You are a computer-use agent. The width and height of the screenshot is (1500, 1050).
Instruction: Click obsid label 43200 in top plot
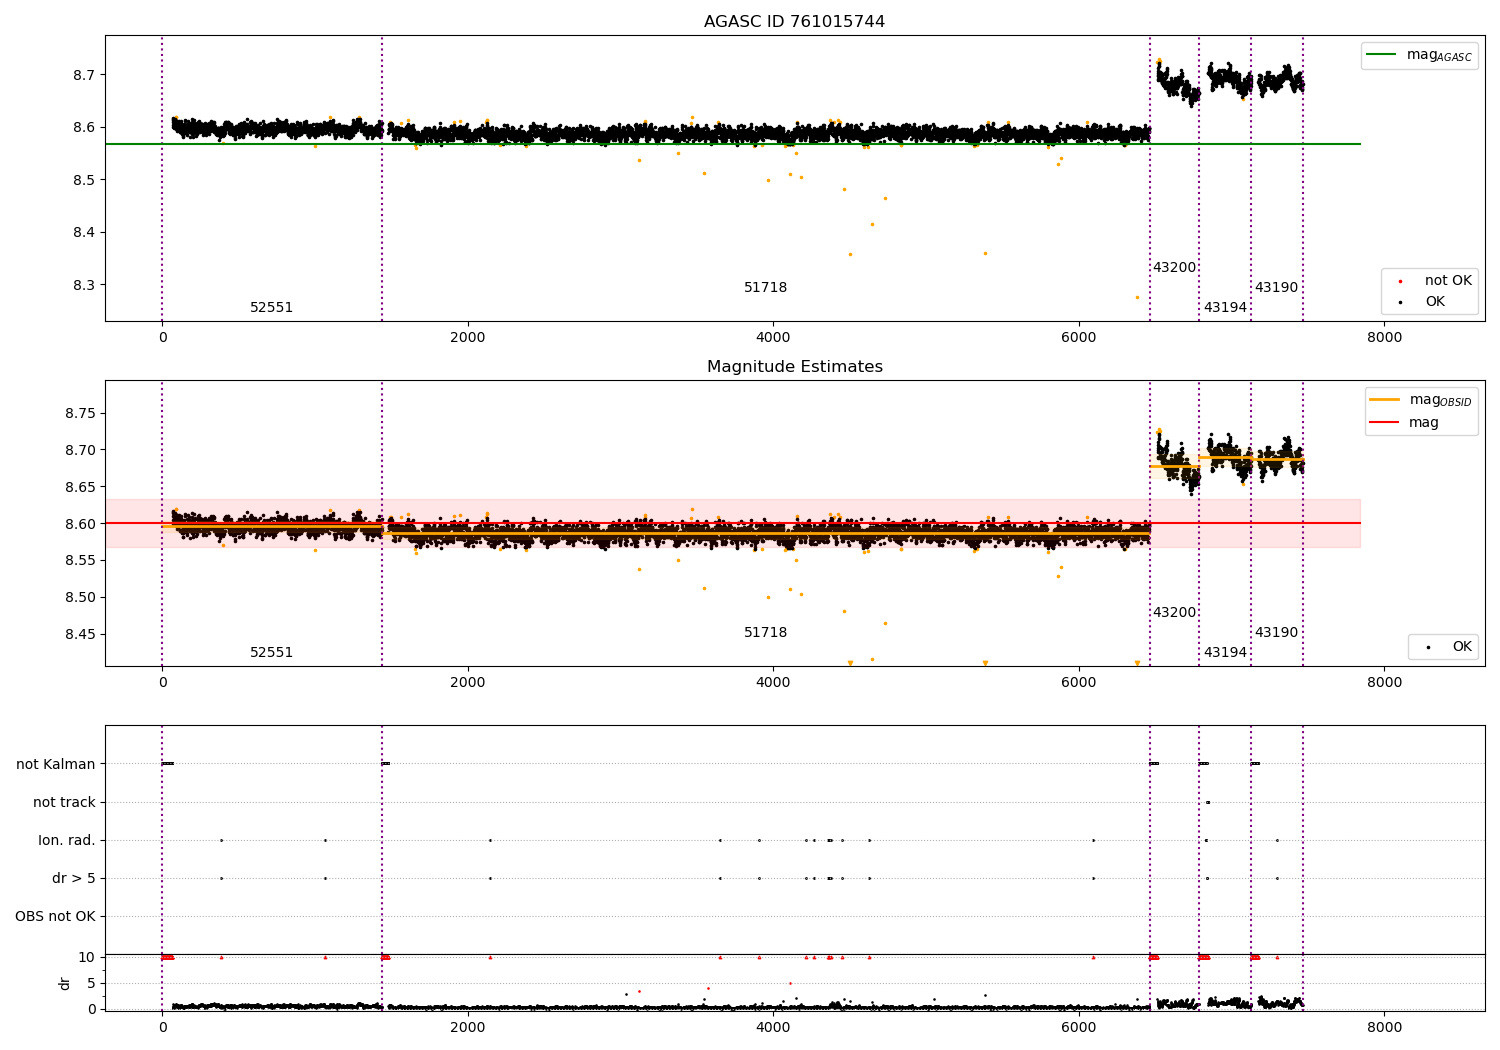(x=1174, y=268)
